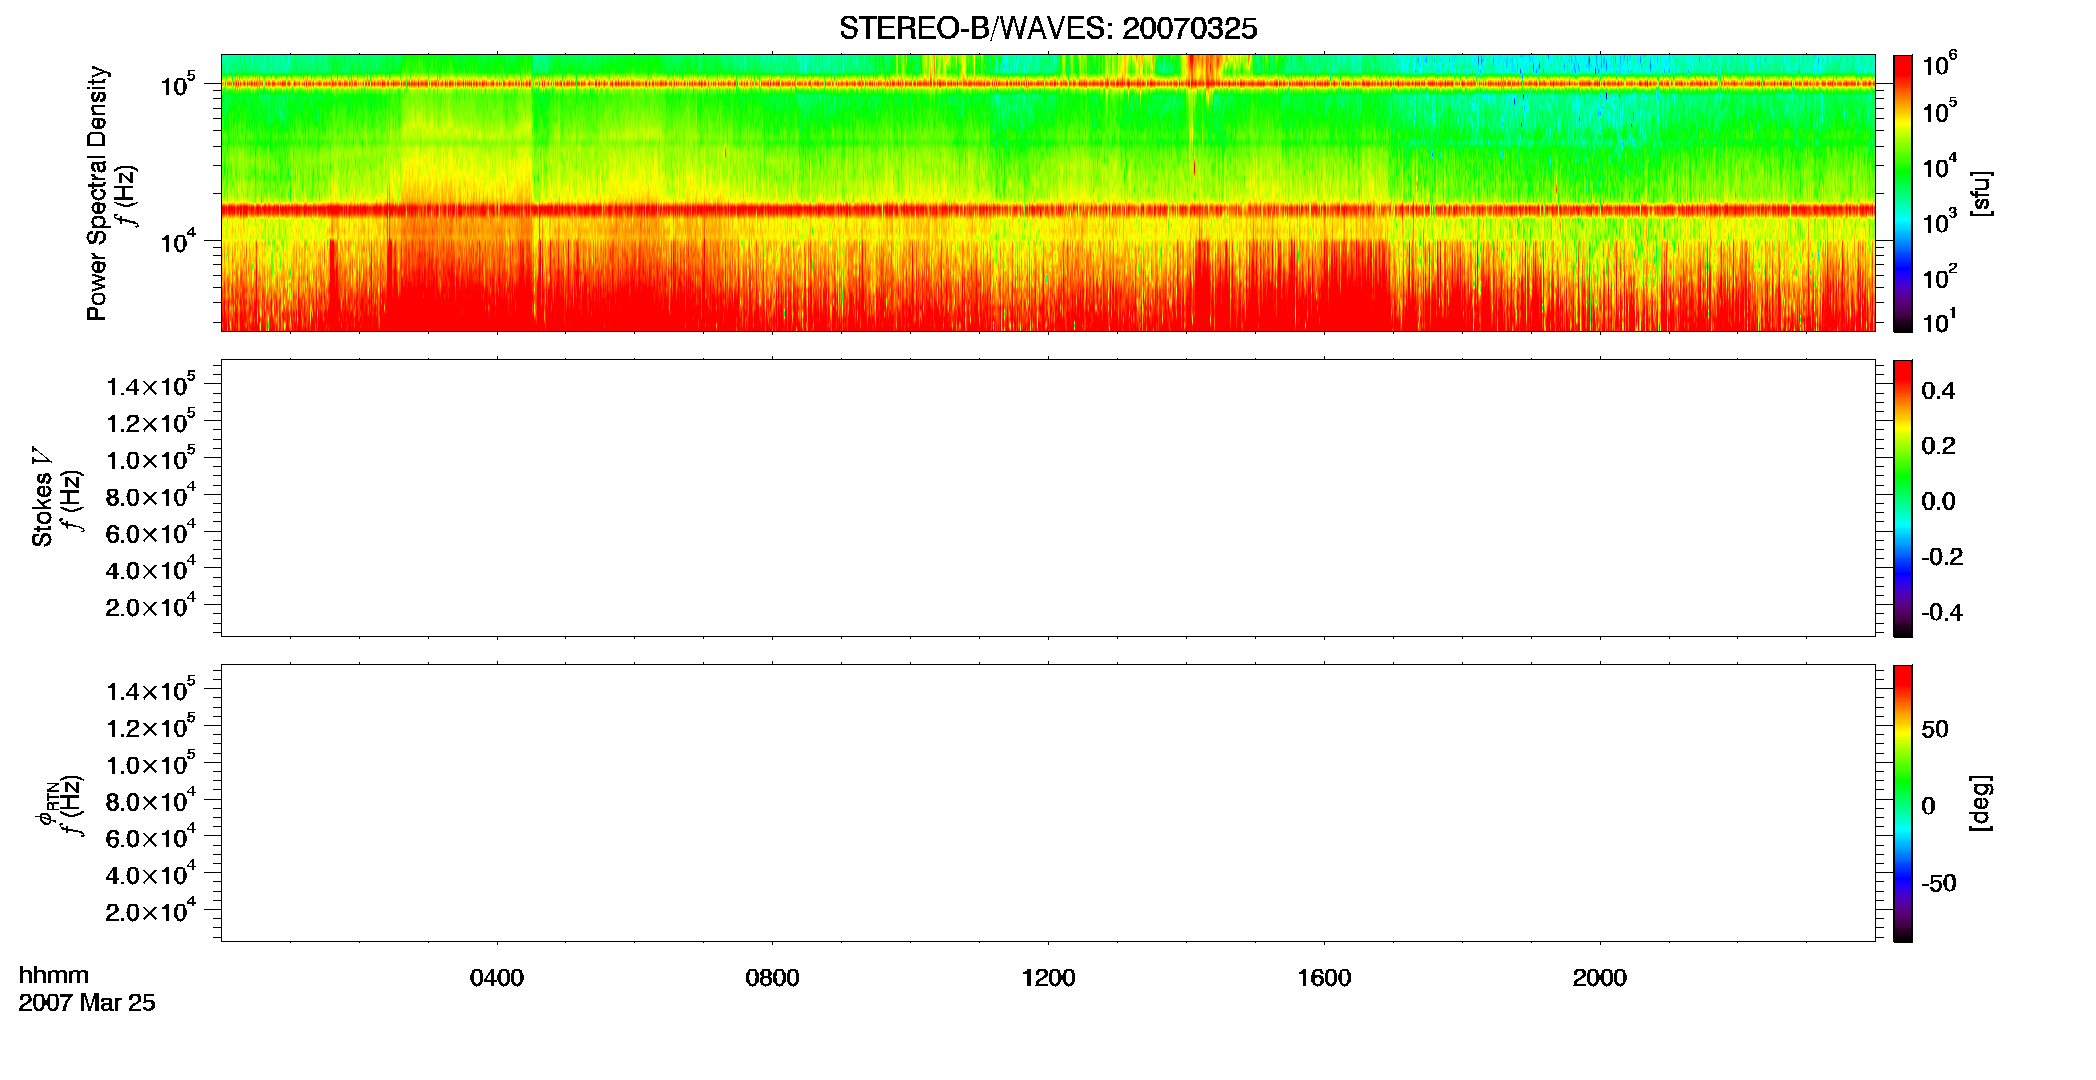Select the 0800 time axis label
Viewport: 2096px width, 1080px height.
point(772,978)
